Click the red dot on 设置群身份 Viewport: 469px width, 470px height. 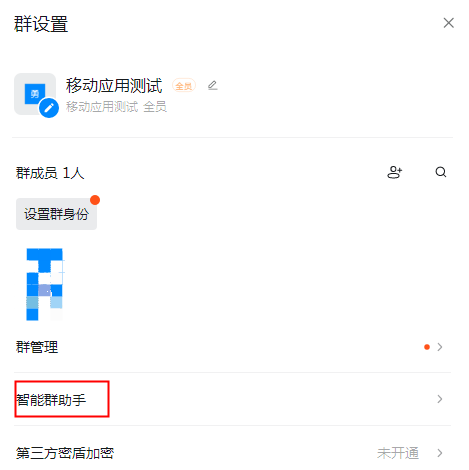click(x=95, y=200)
